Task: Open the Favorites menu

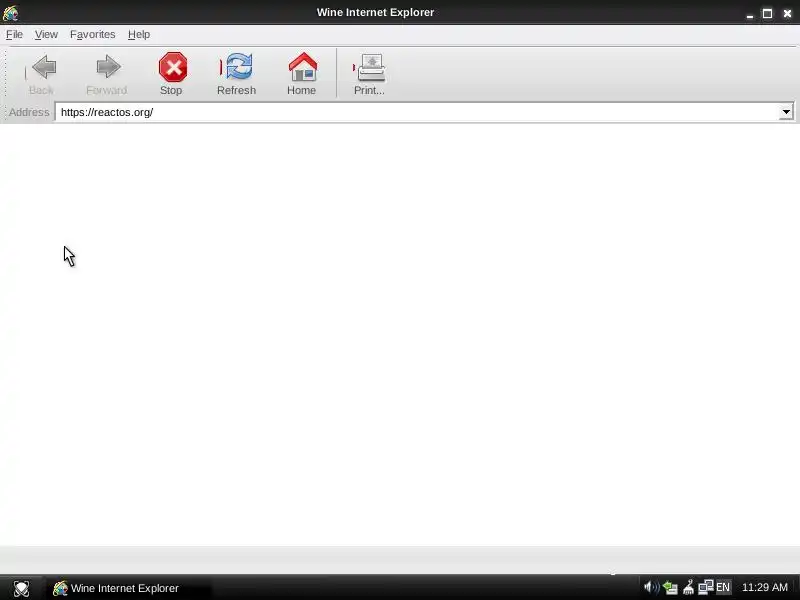Action: 92,34
